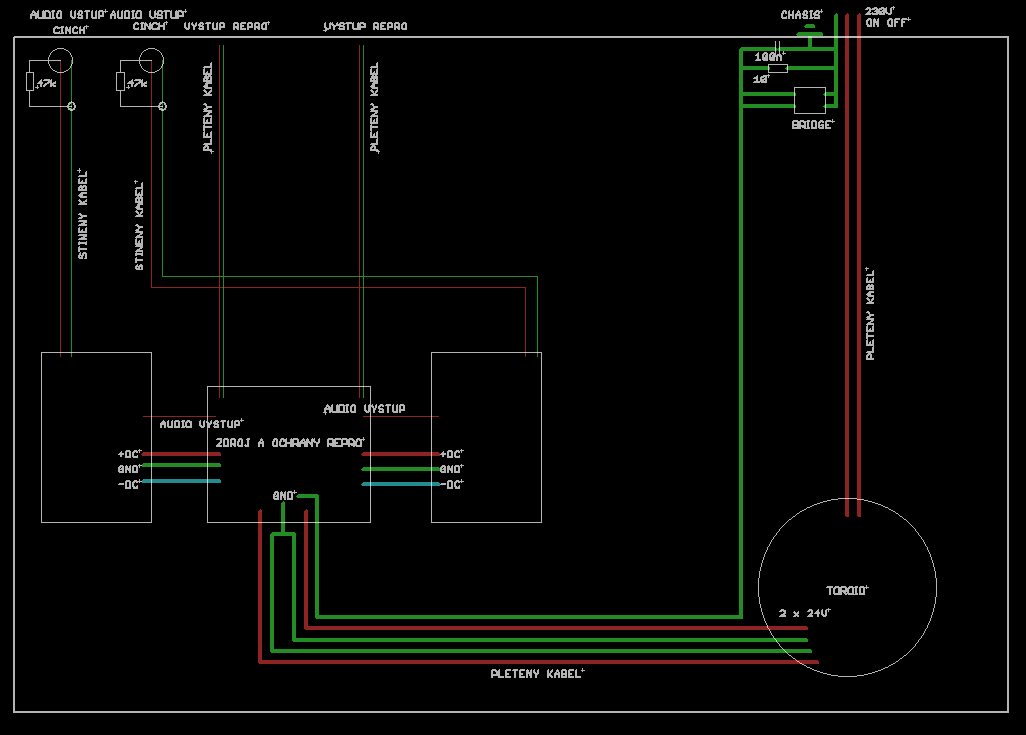Select the 230V ON OFF label
This screenshot has height=735, width=1026.
[887, 17]
